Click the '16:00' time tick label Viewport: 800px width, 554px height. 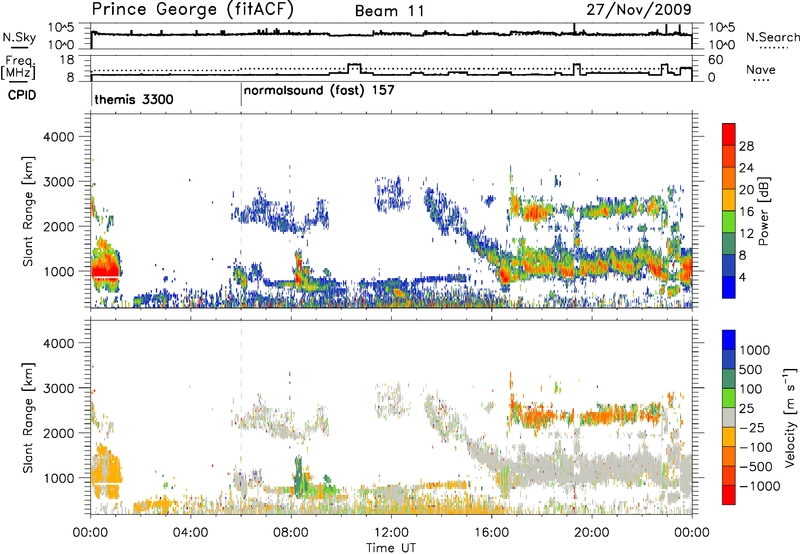point(491,533)
